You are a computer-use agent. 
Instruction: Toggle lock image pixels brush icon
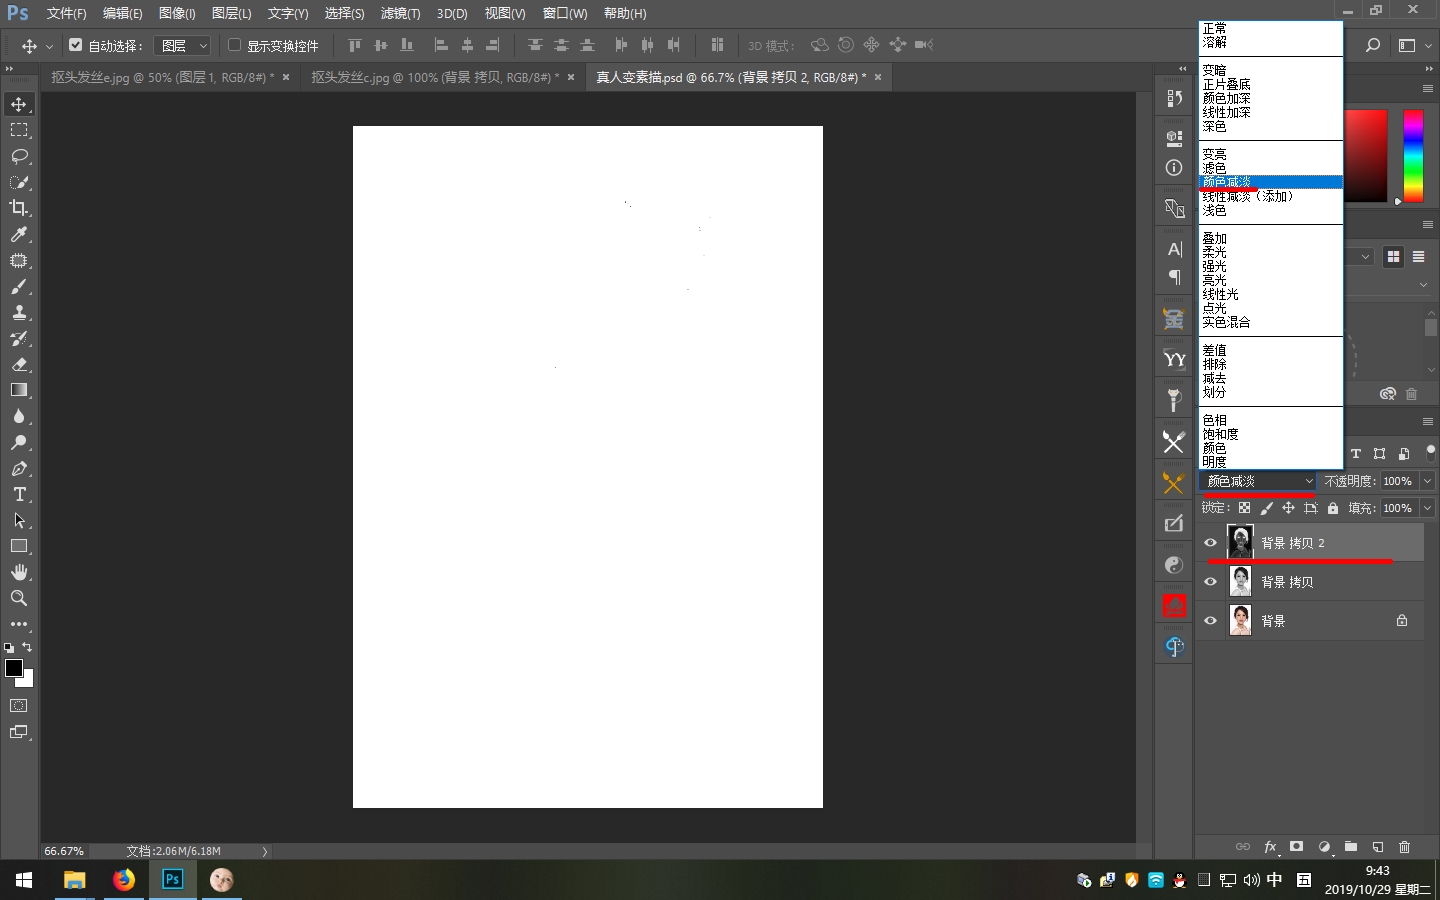[x=1266, y=508]
